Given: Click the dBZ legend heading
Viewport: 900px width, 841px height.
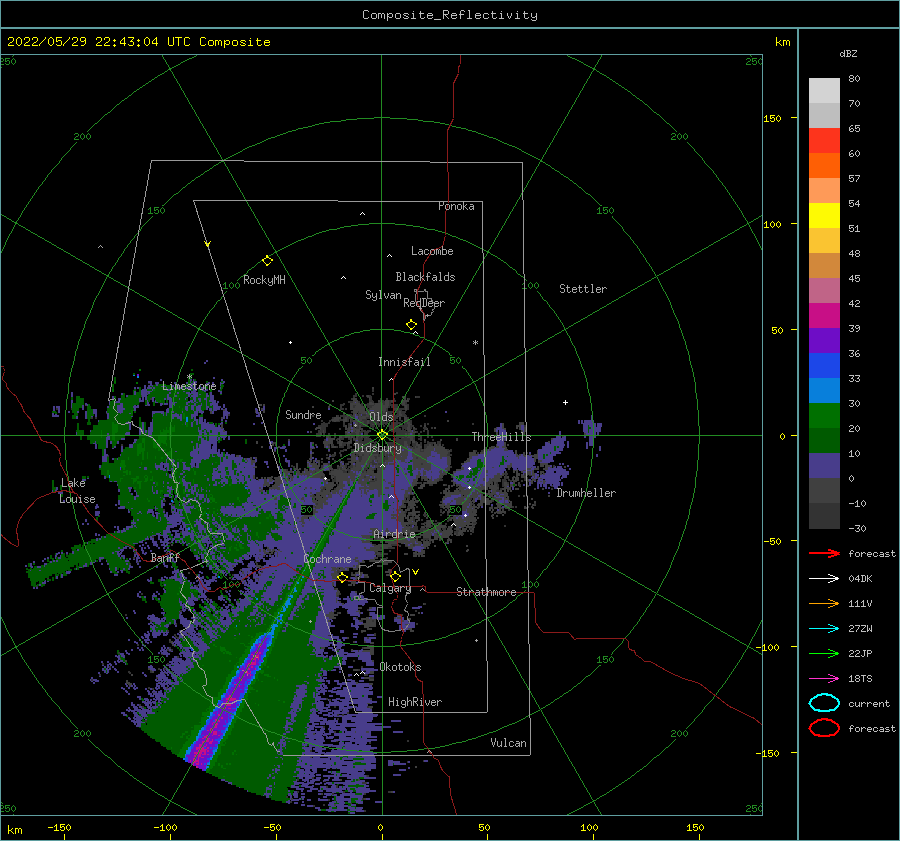Looking at the screenshot, I should coord(848,53).
